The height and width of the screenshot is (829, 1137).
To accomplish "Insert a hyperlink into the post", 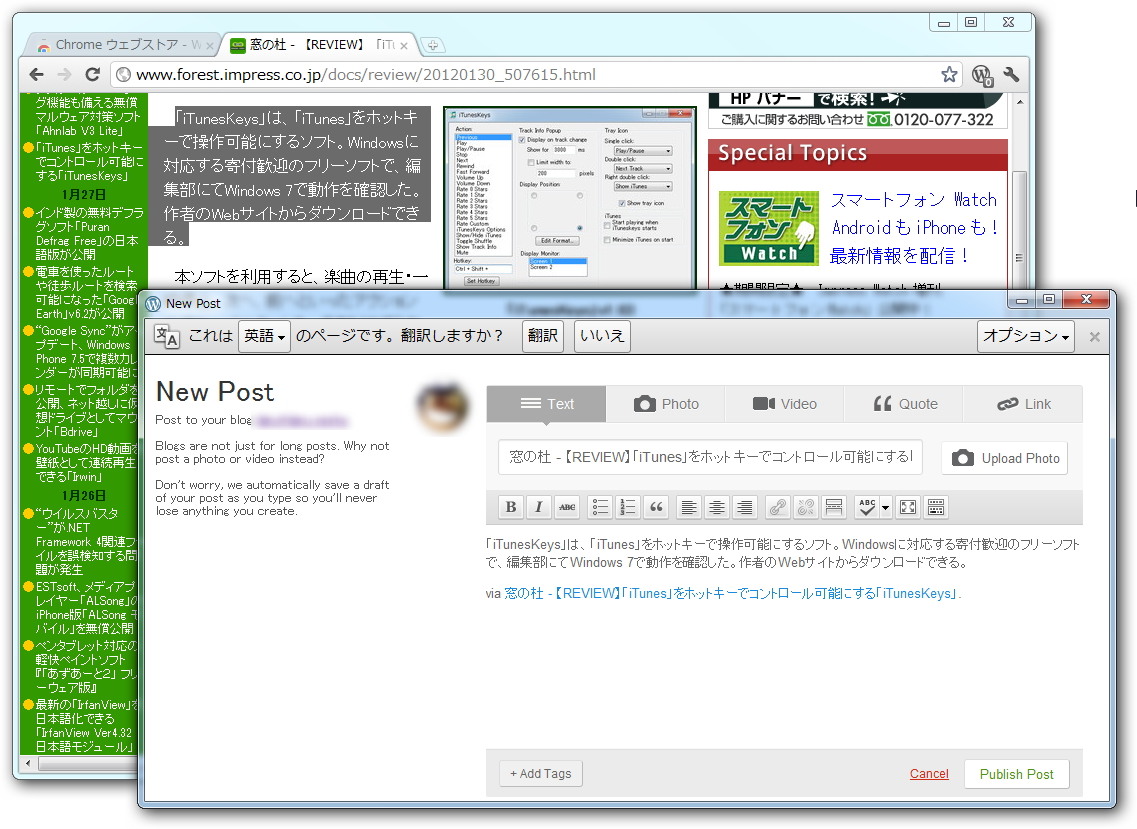I will (x=777, y=507).
